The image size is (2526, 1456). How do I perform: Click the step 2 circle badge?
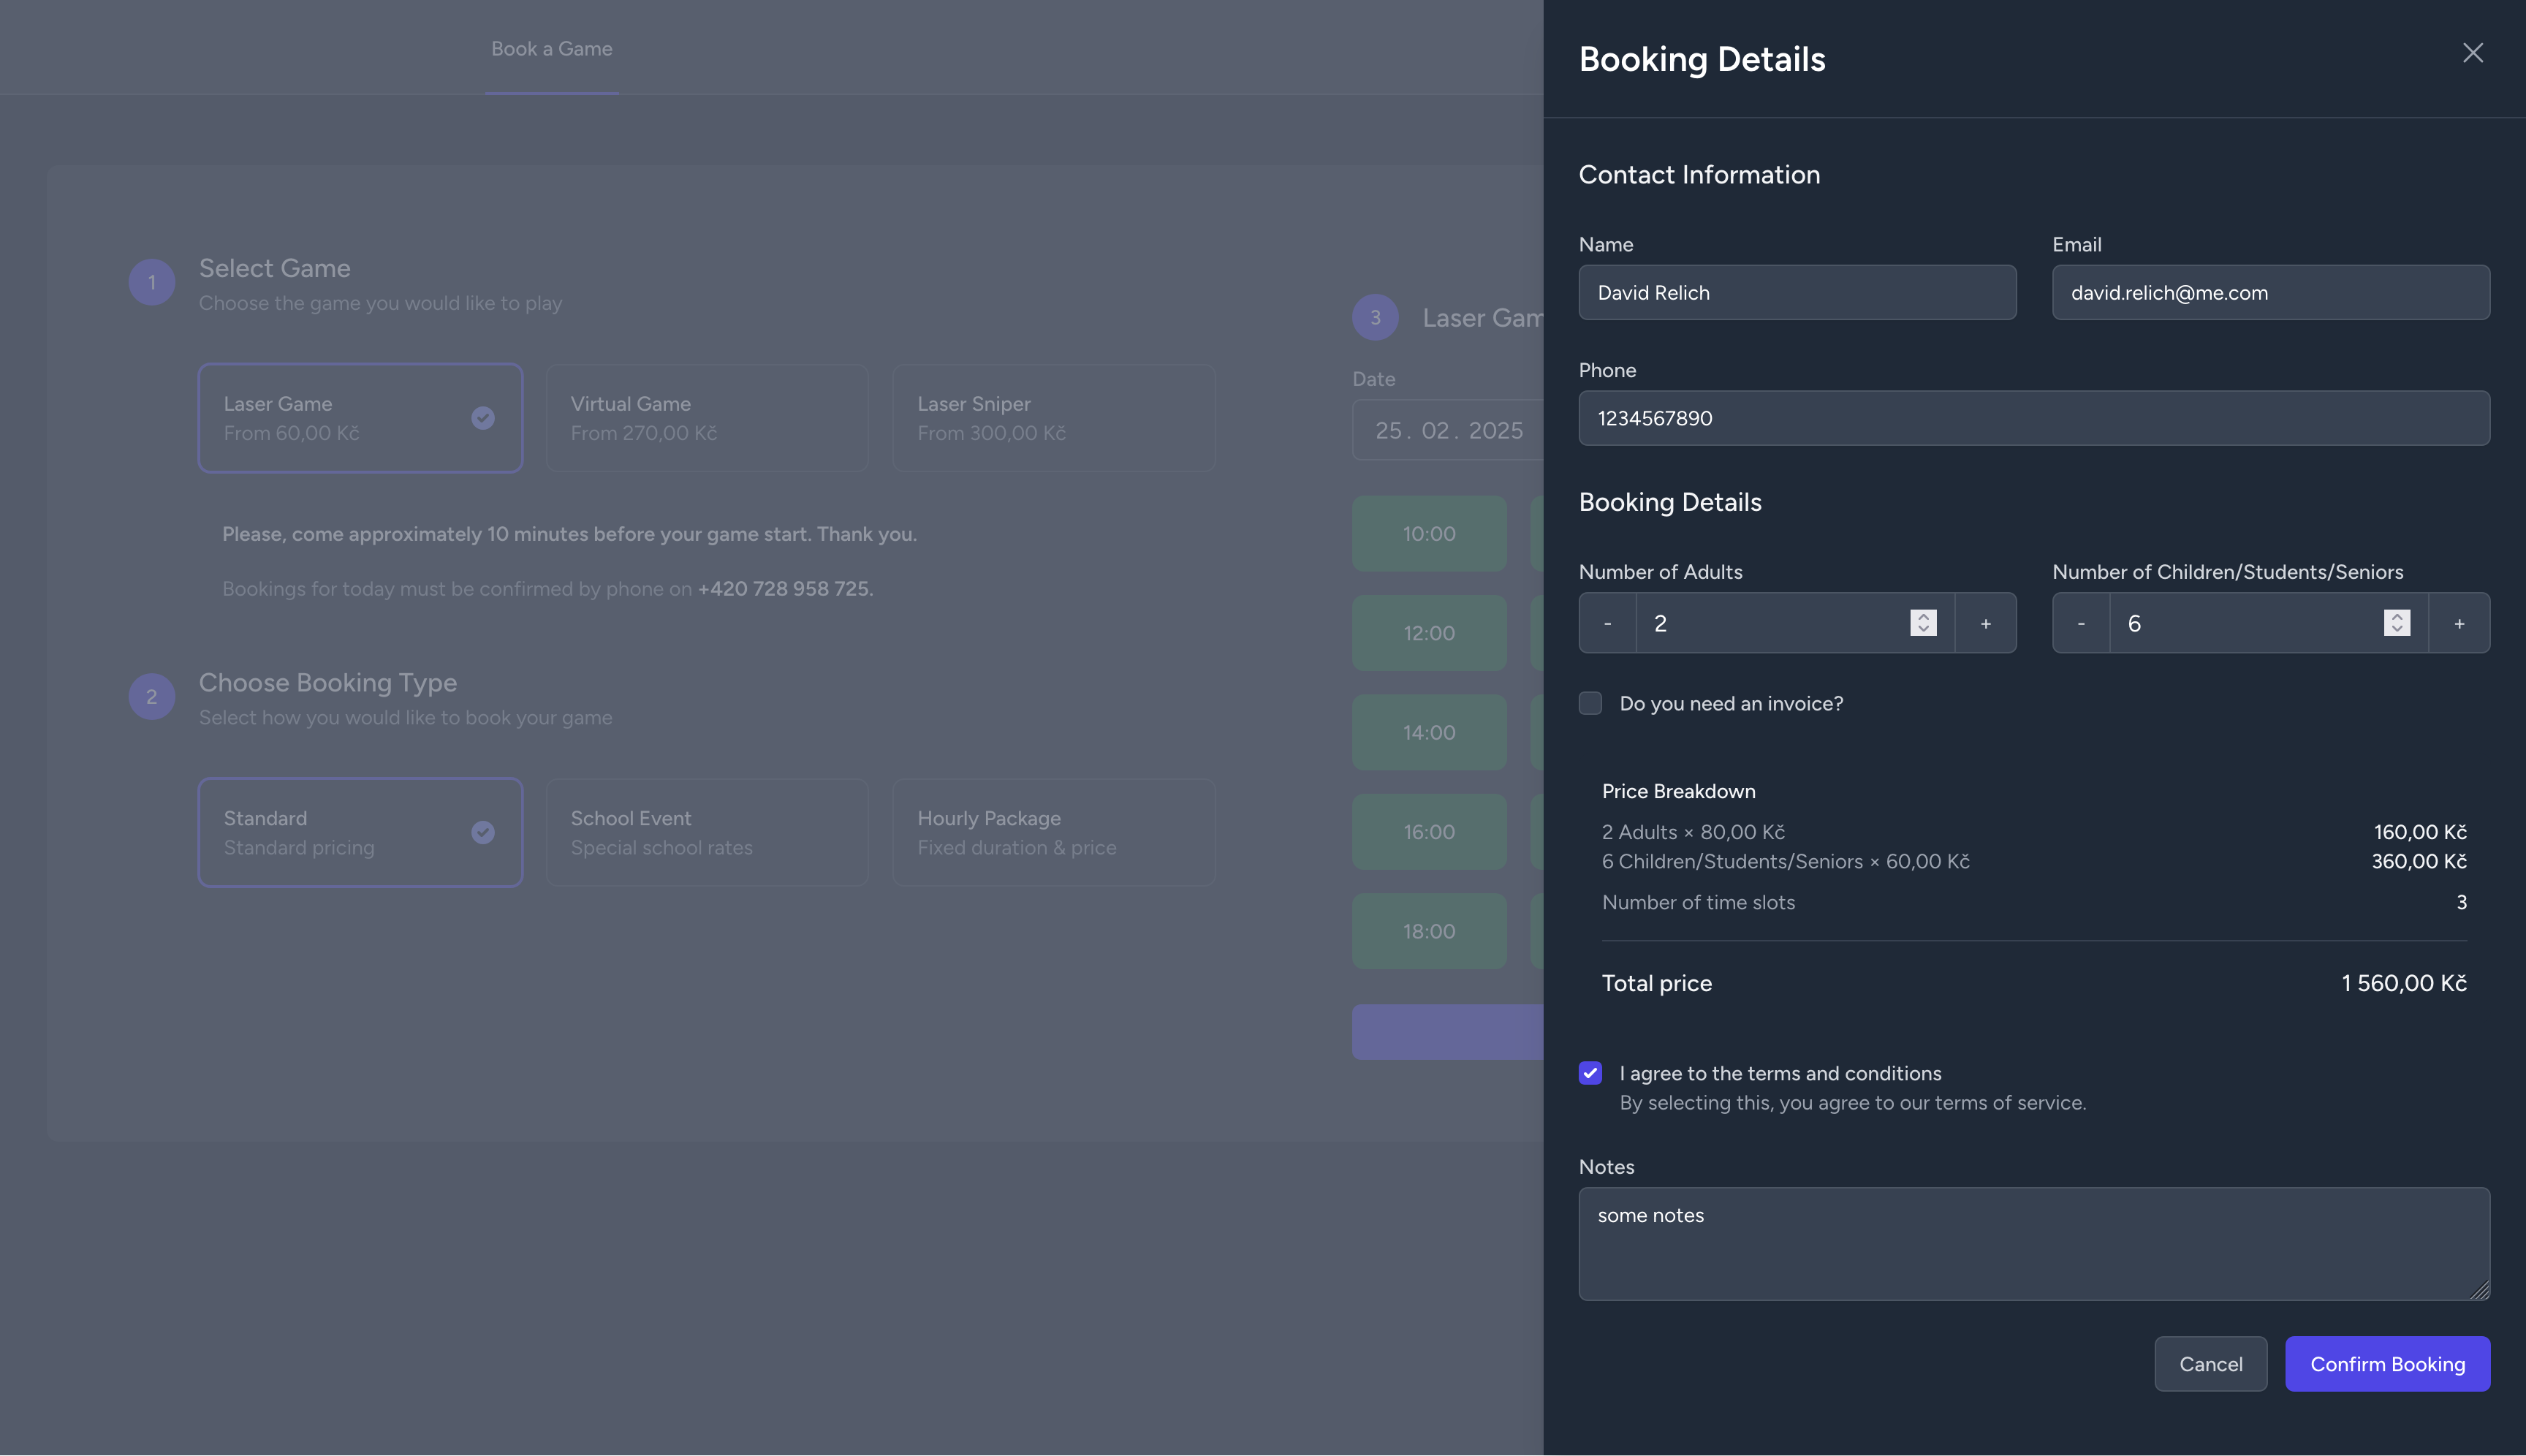[x=152, y=696]
